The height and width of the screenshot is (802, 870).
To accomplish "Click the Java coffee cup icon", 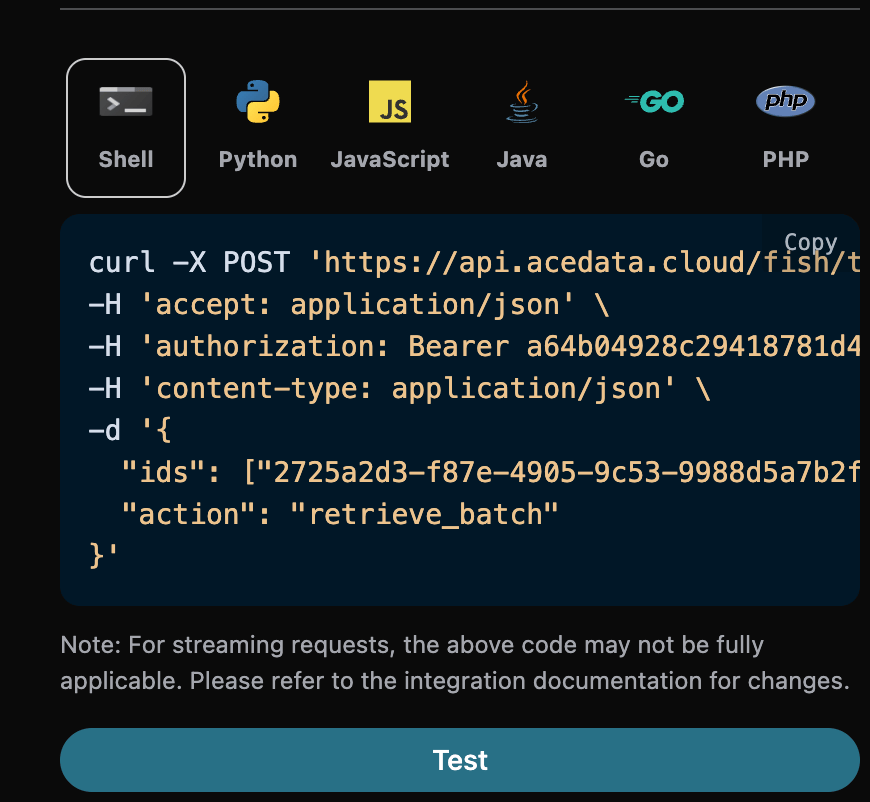I will [x=522, y=102].
